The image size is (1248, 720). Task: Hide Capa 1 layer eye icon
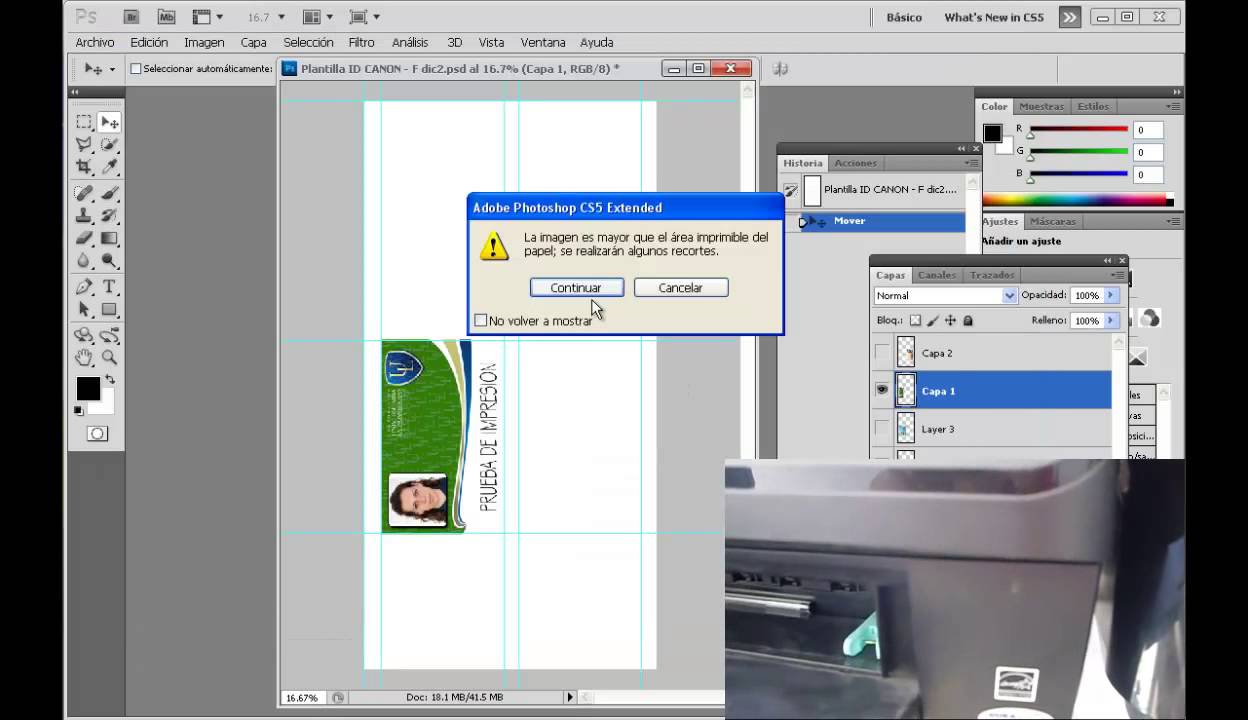[x=882, y=391]
